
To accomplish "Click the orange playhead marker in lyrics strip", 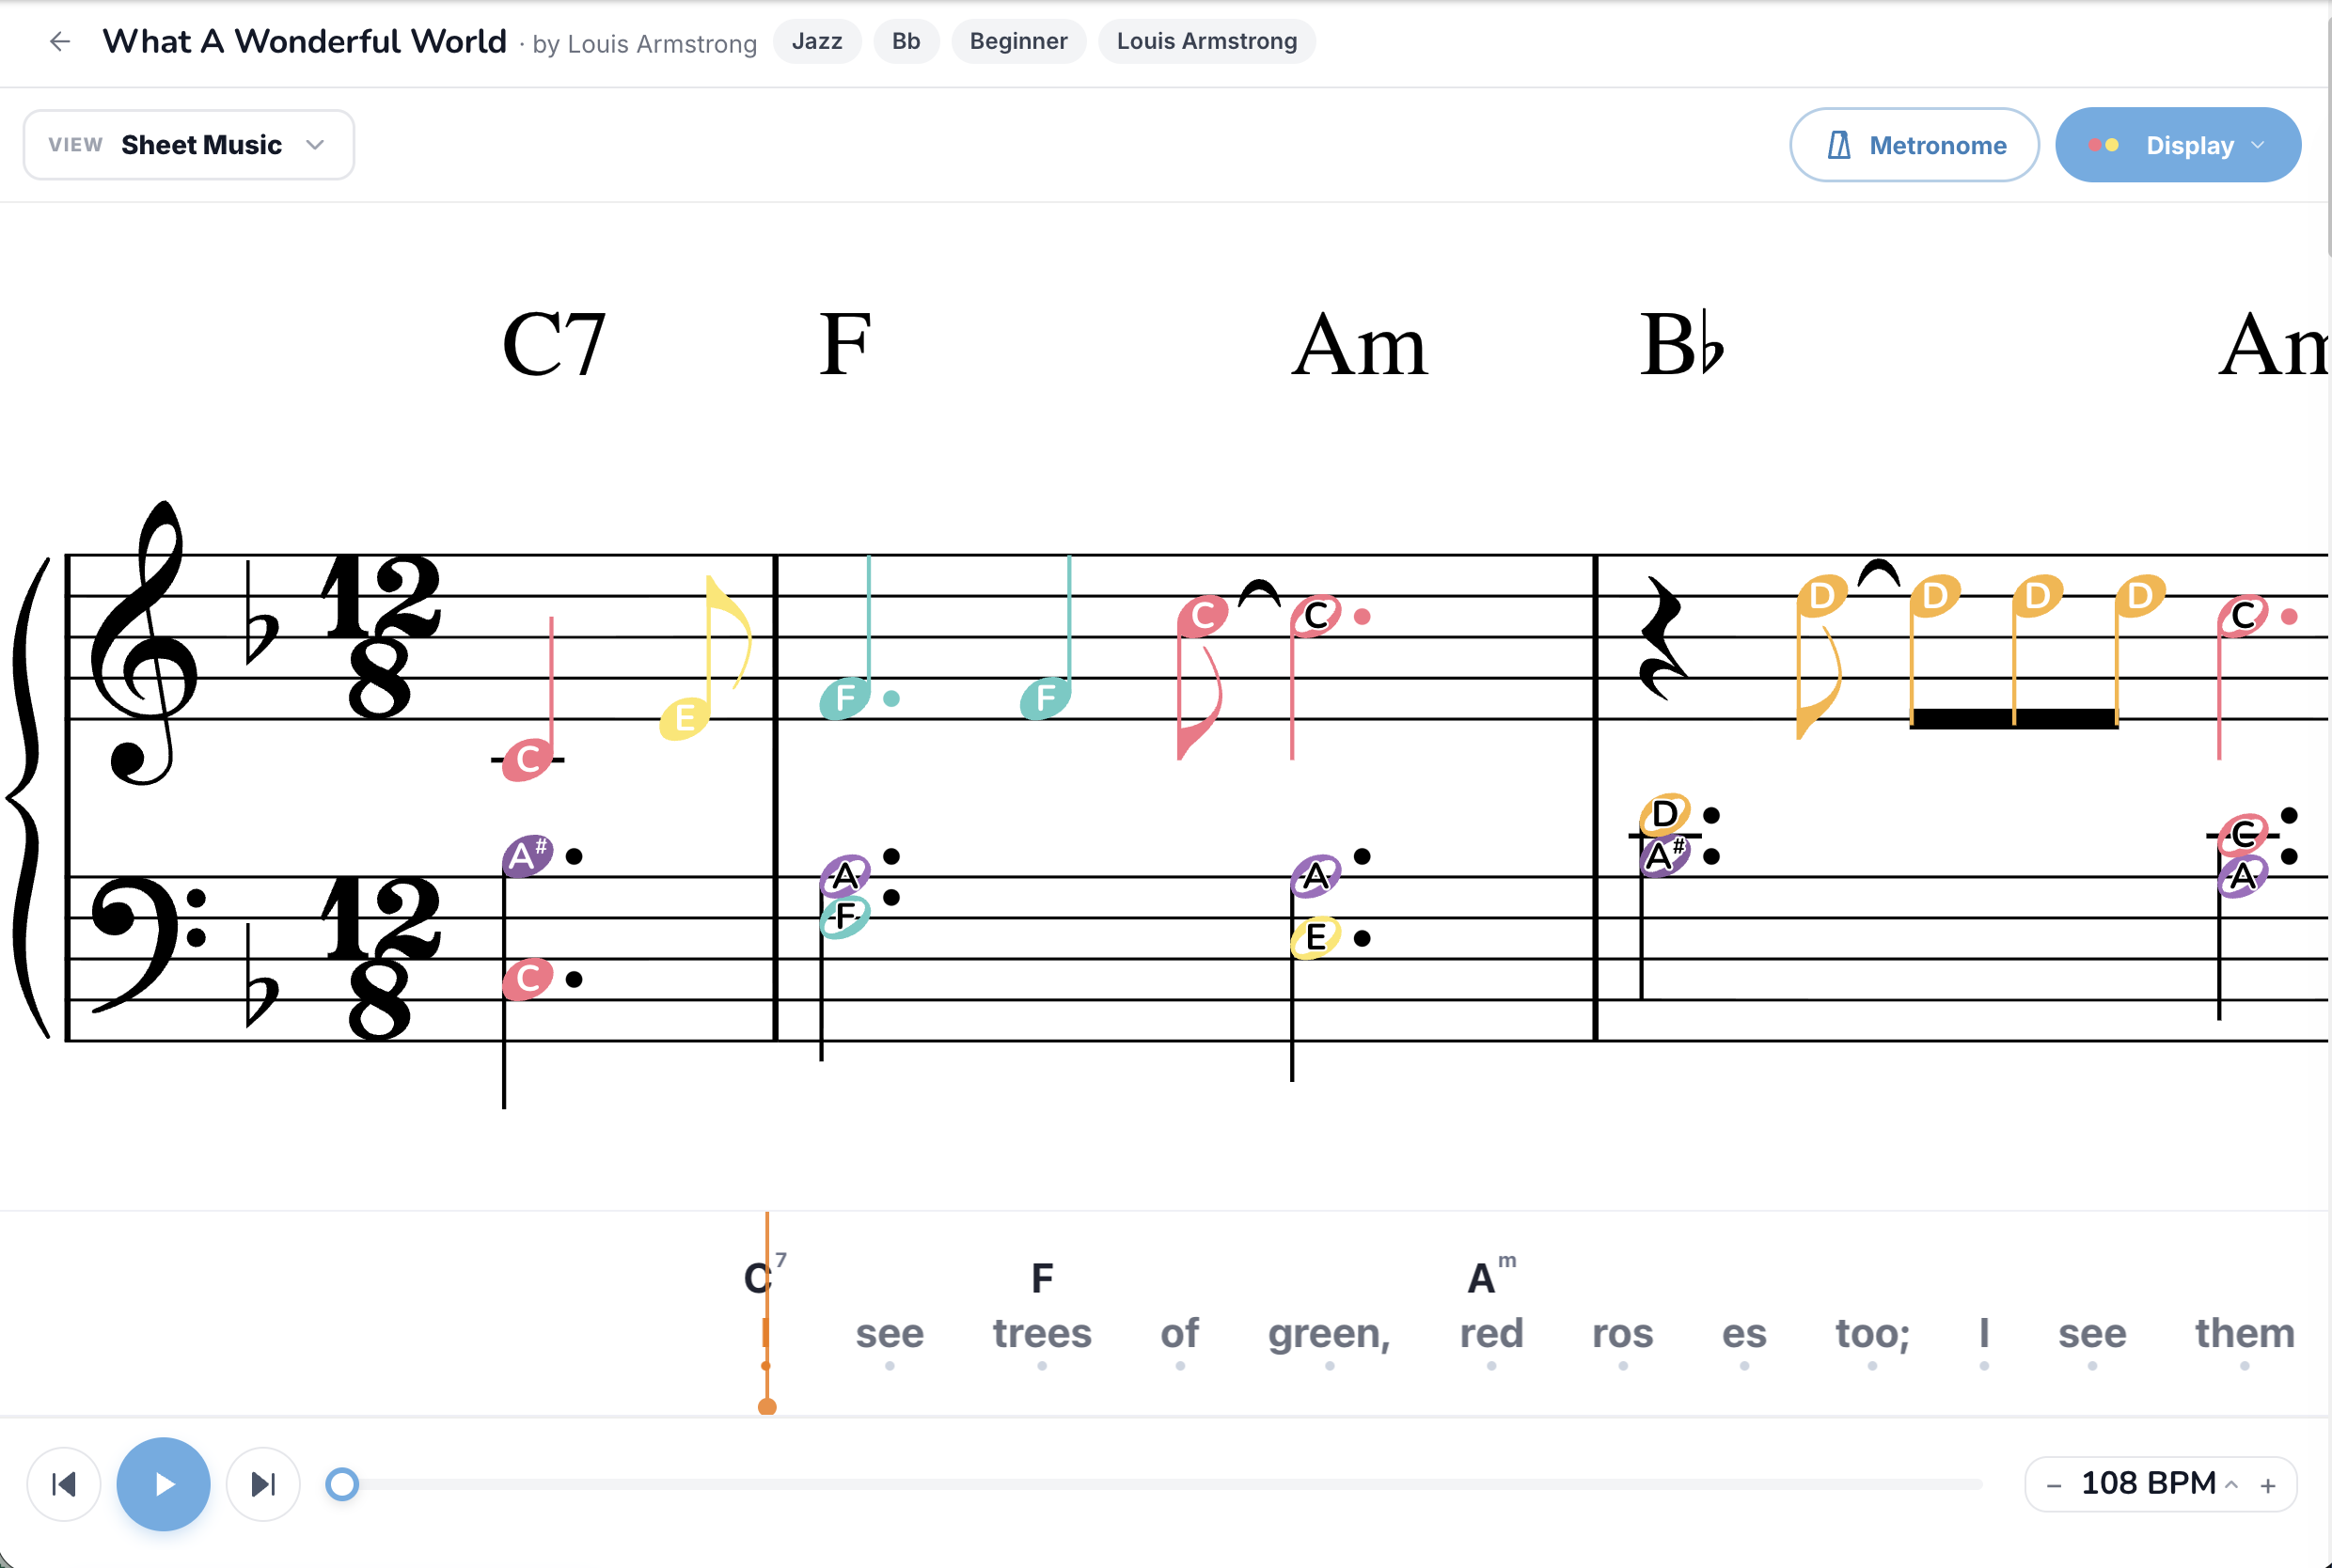I will coord(767,1406).
